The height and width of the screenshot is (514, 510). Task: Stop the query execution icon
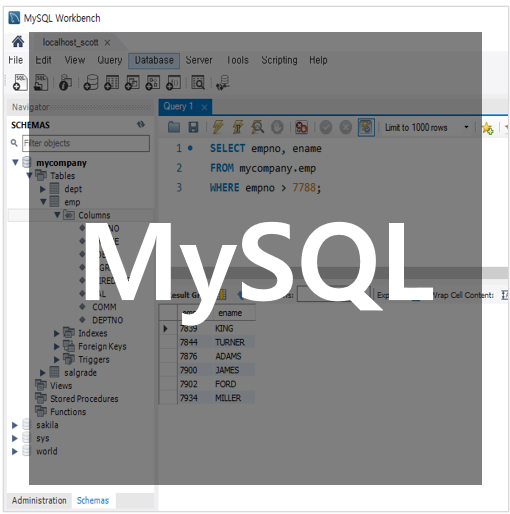(x=277, y=127)
